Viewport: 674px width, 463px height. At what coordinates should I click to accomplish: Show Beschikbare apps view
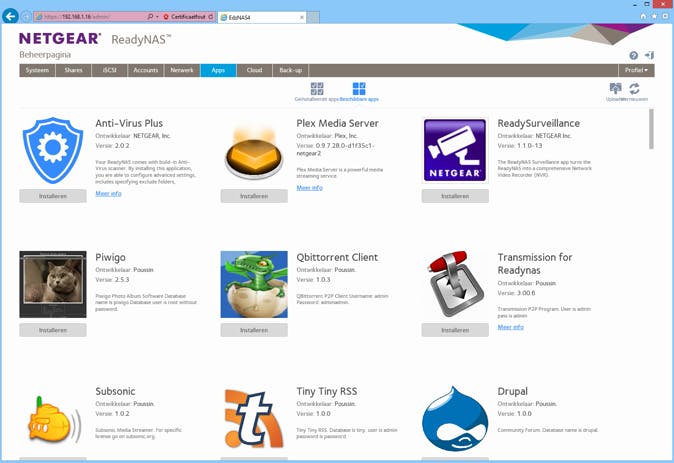[359, 92]
